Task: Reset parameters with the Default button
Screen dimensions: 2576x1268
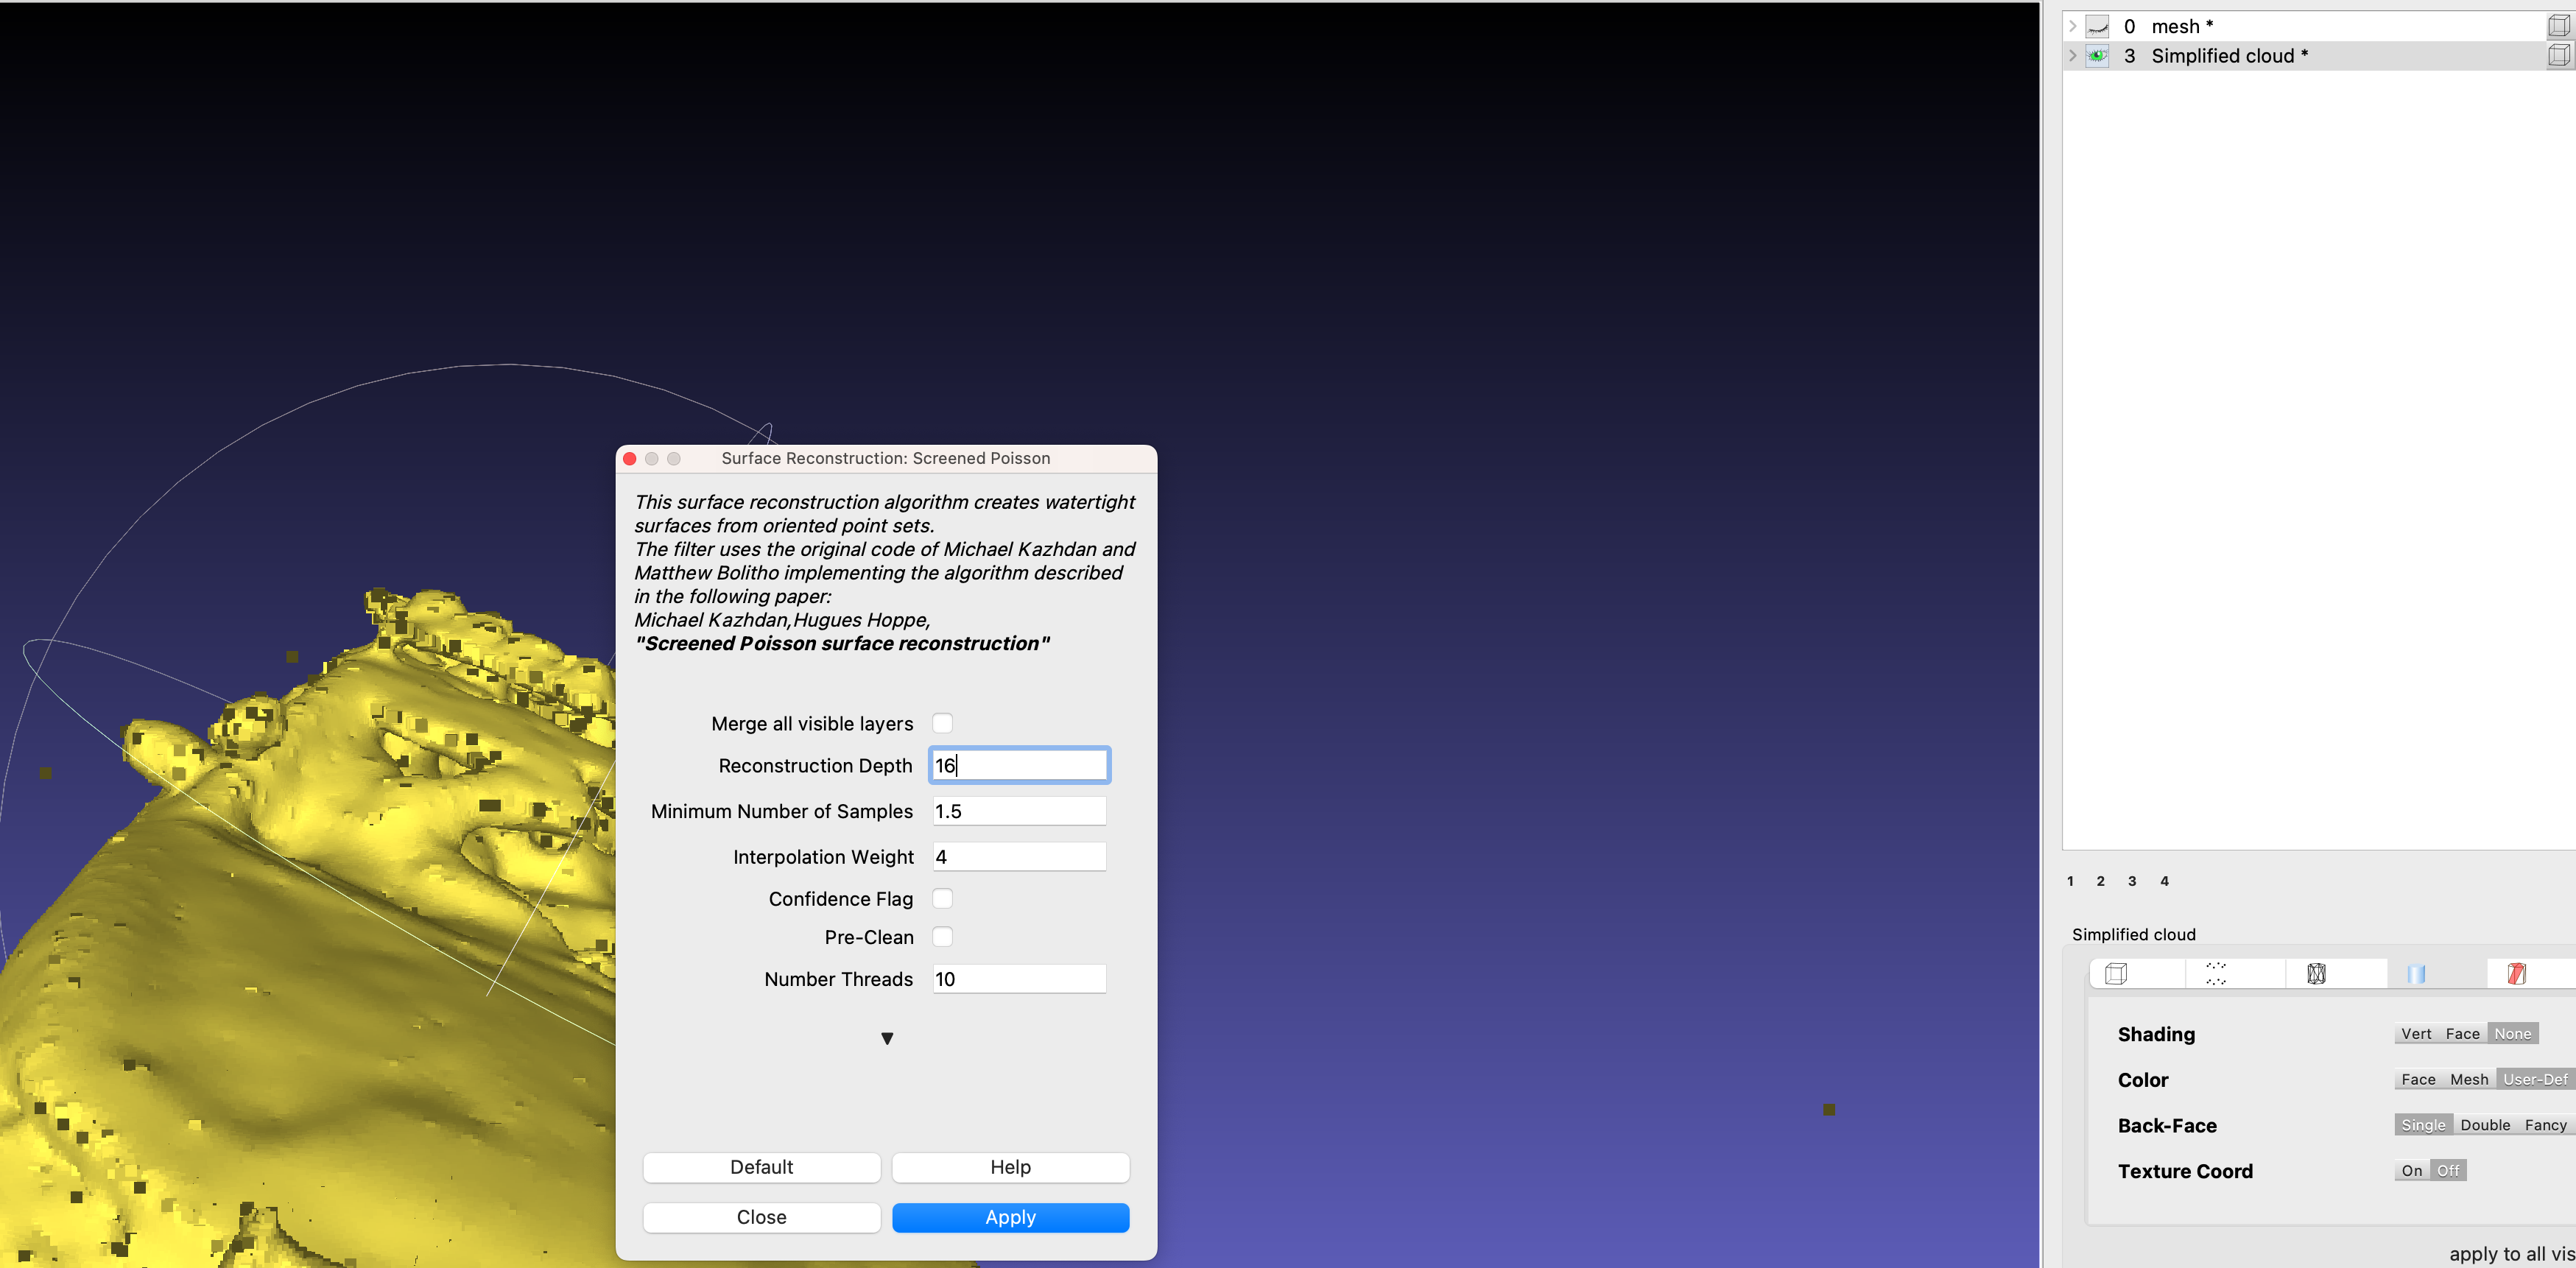Action: click(x=761, y=1167)
